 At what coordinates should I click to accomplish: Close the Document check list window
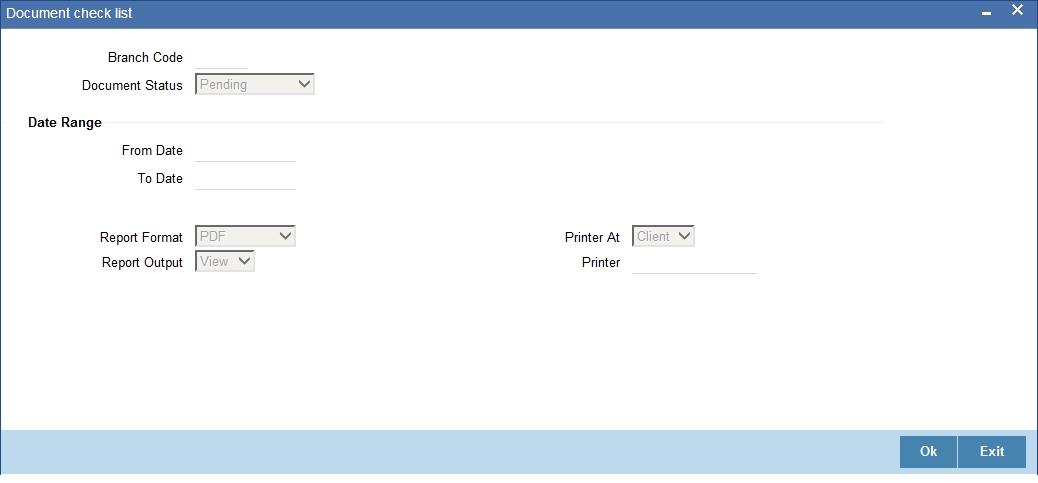tap(1017, 11)
